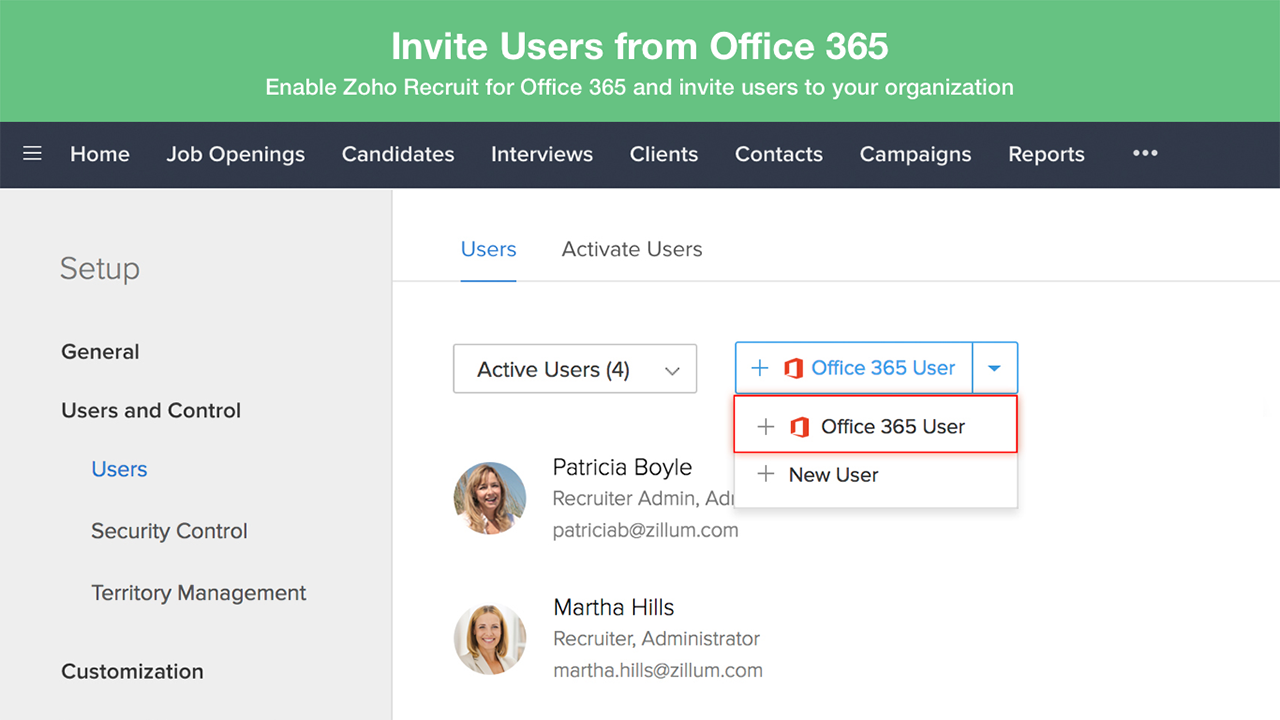Go to Home in navigation bar
The image size is (1280, 720).
(100, 154)
